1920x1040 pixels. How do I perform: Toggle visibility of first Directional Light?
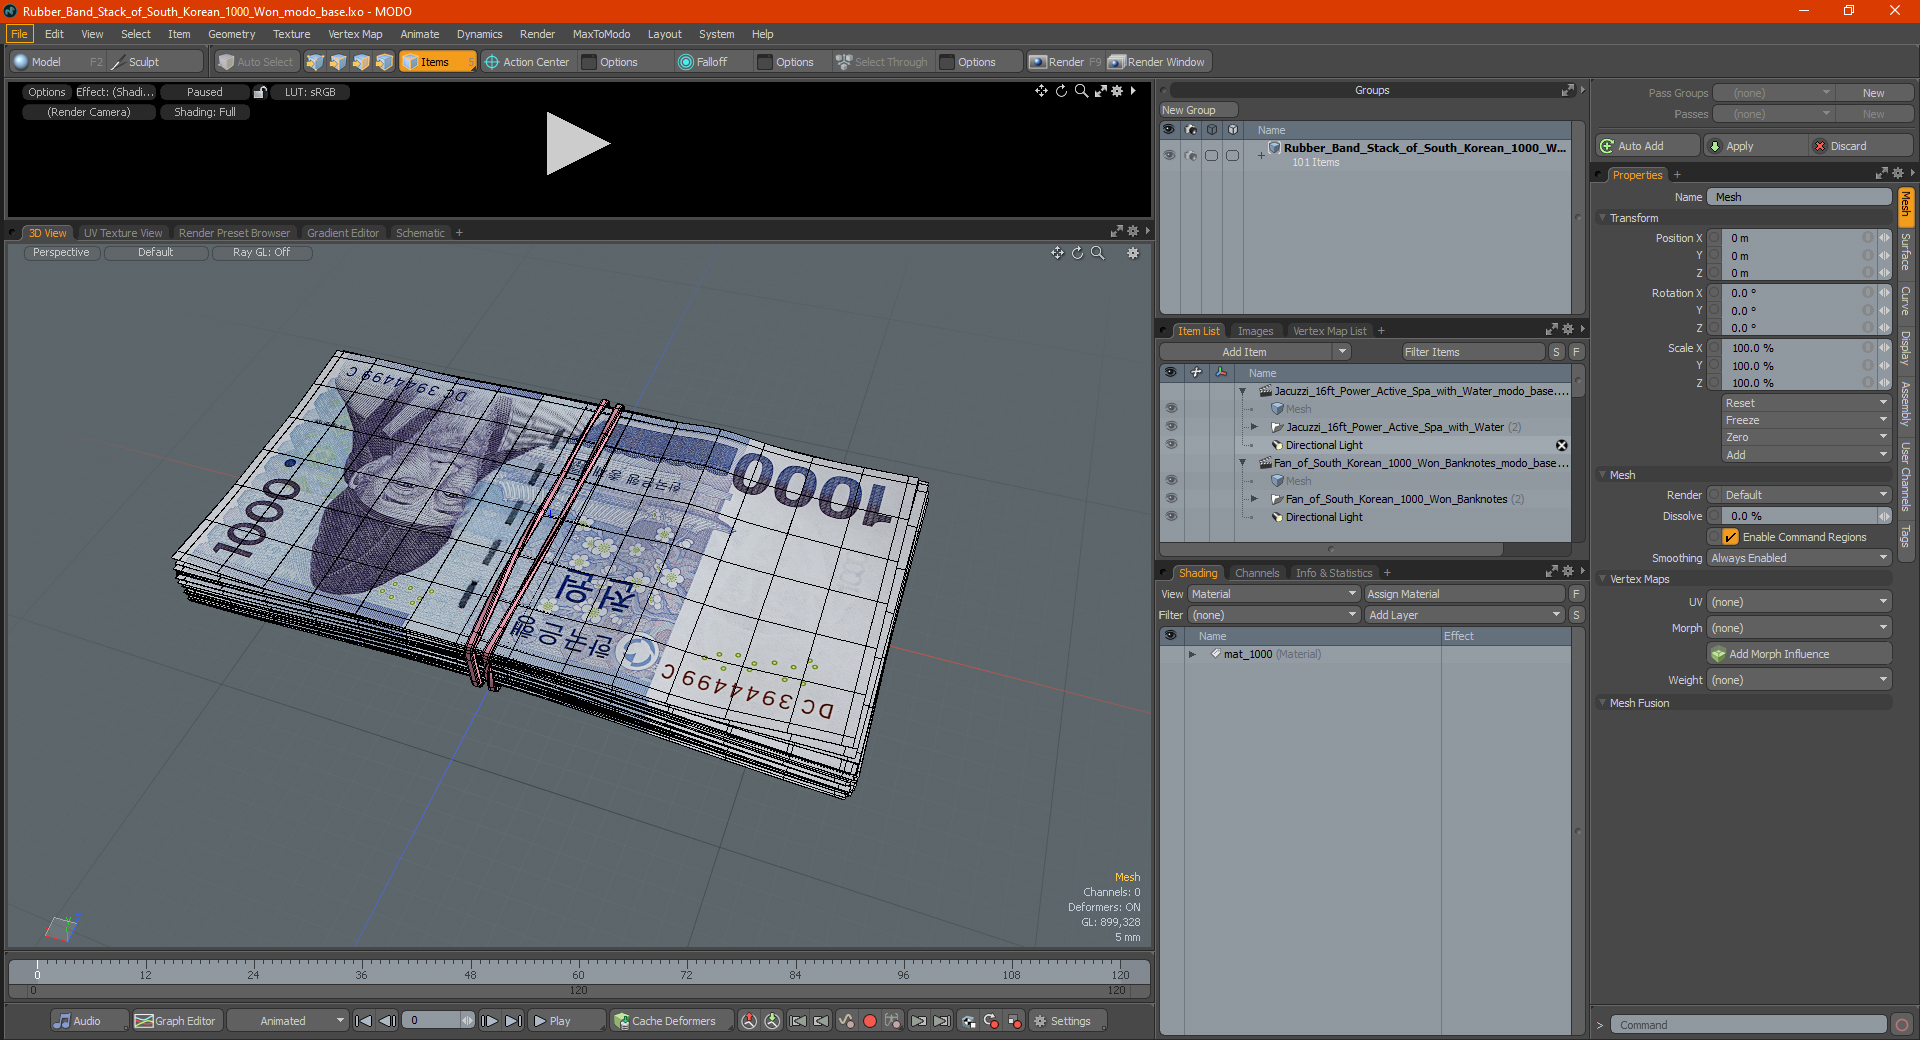[x=1171, y=445]
